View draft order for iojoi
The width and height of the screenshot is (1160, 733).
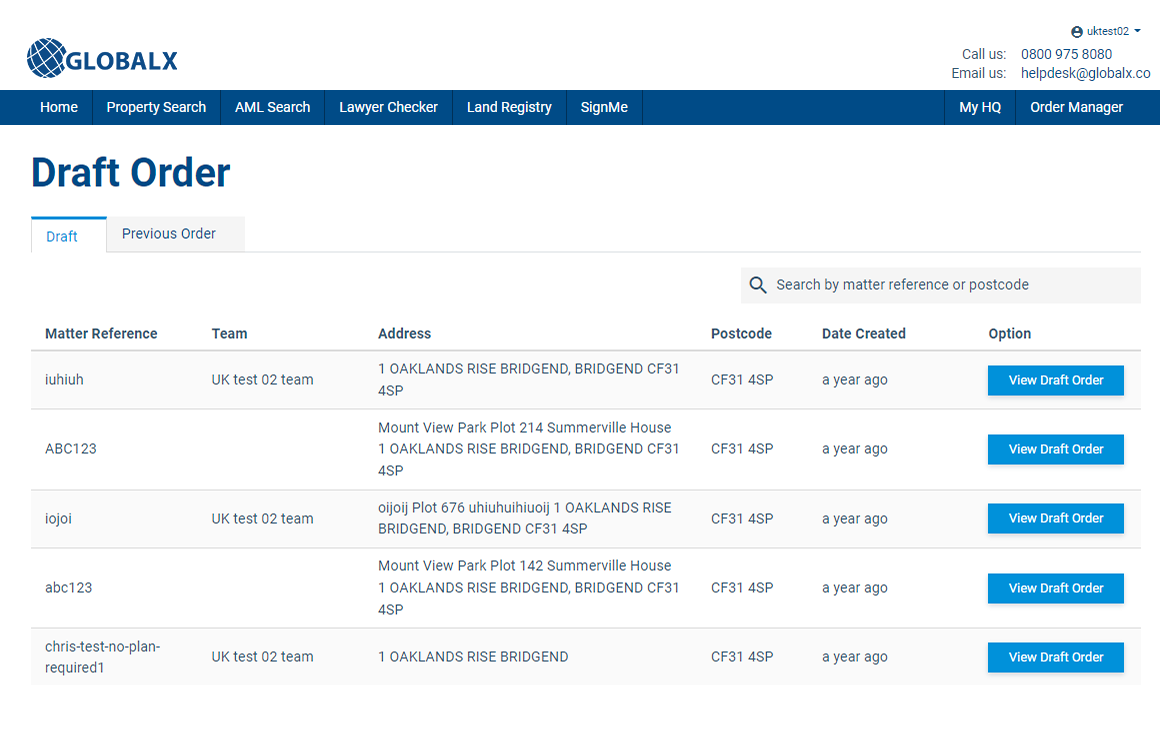(1055, 518)
